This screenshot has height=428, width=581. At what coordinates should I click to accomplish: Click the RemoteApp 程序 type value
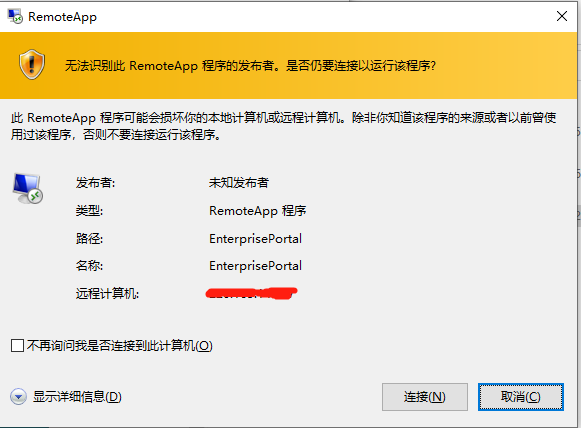(258, 210)
